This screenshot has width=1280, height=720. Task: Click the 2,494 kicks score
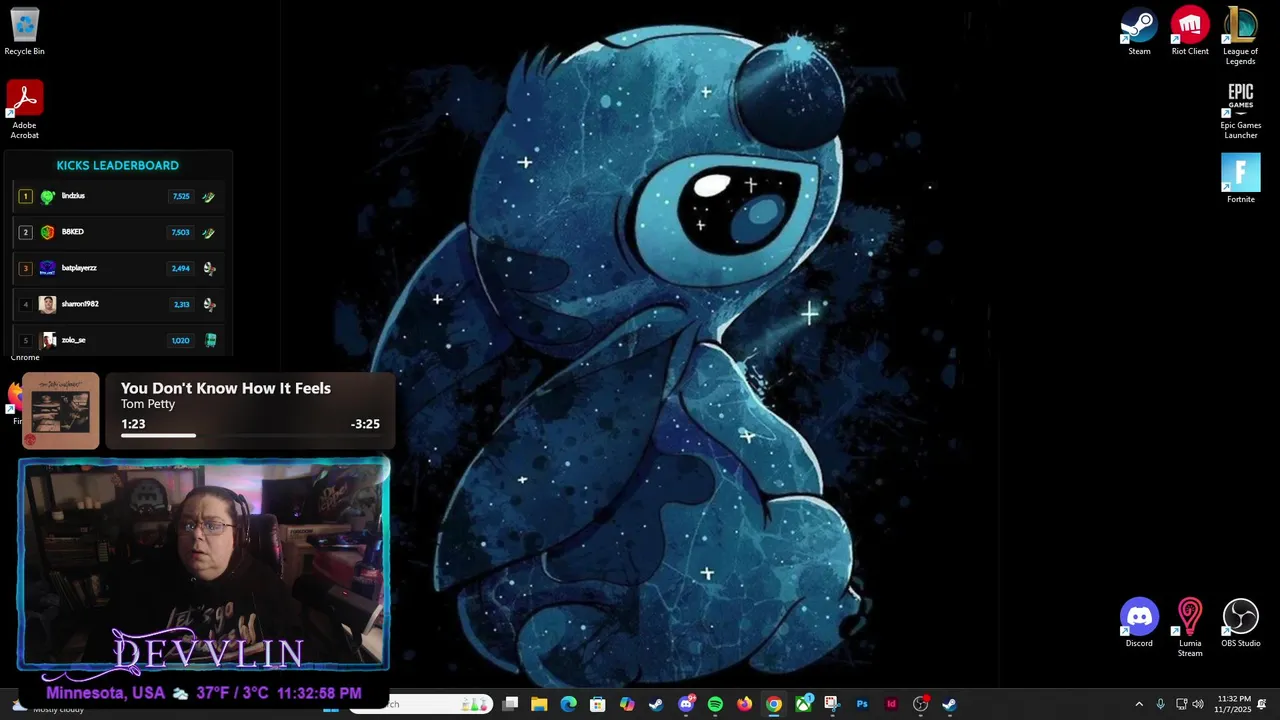pos(181,269)
